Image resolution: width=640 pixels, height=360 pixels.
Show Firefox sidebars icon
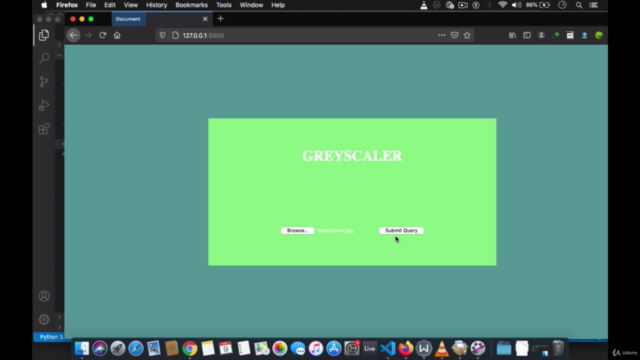click(x=527, y=36)
